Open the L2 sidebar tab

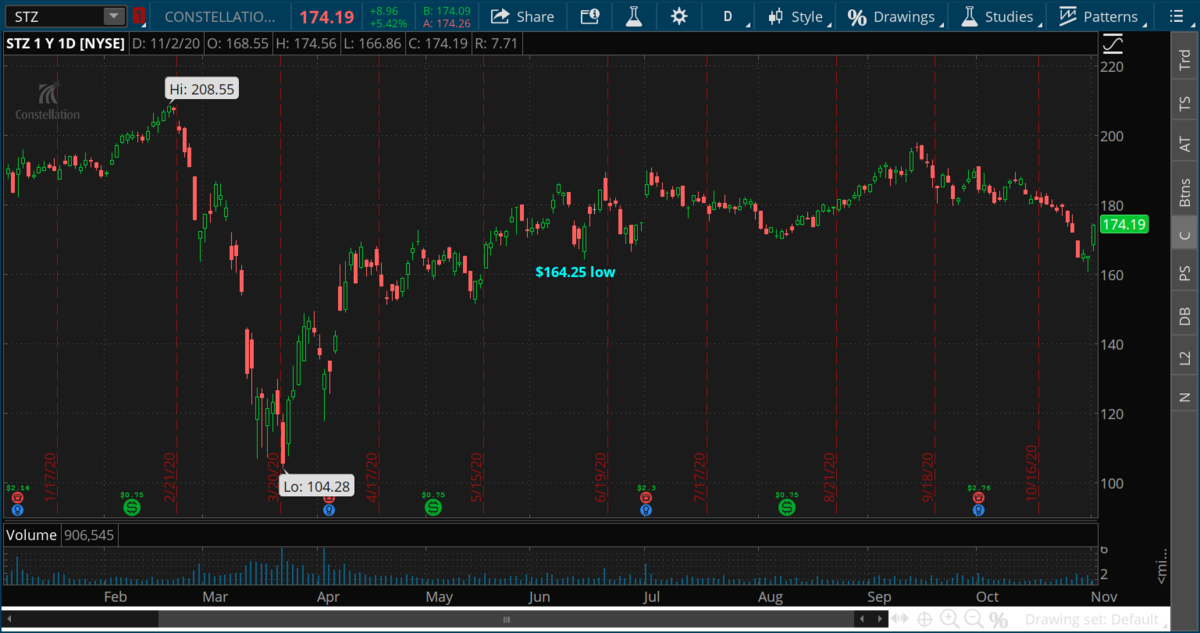(x=1185, y=357)
